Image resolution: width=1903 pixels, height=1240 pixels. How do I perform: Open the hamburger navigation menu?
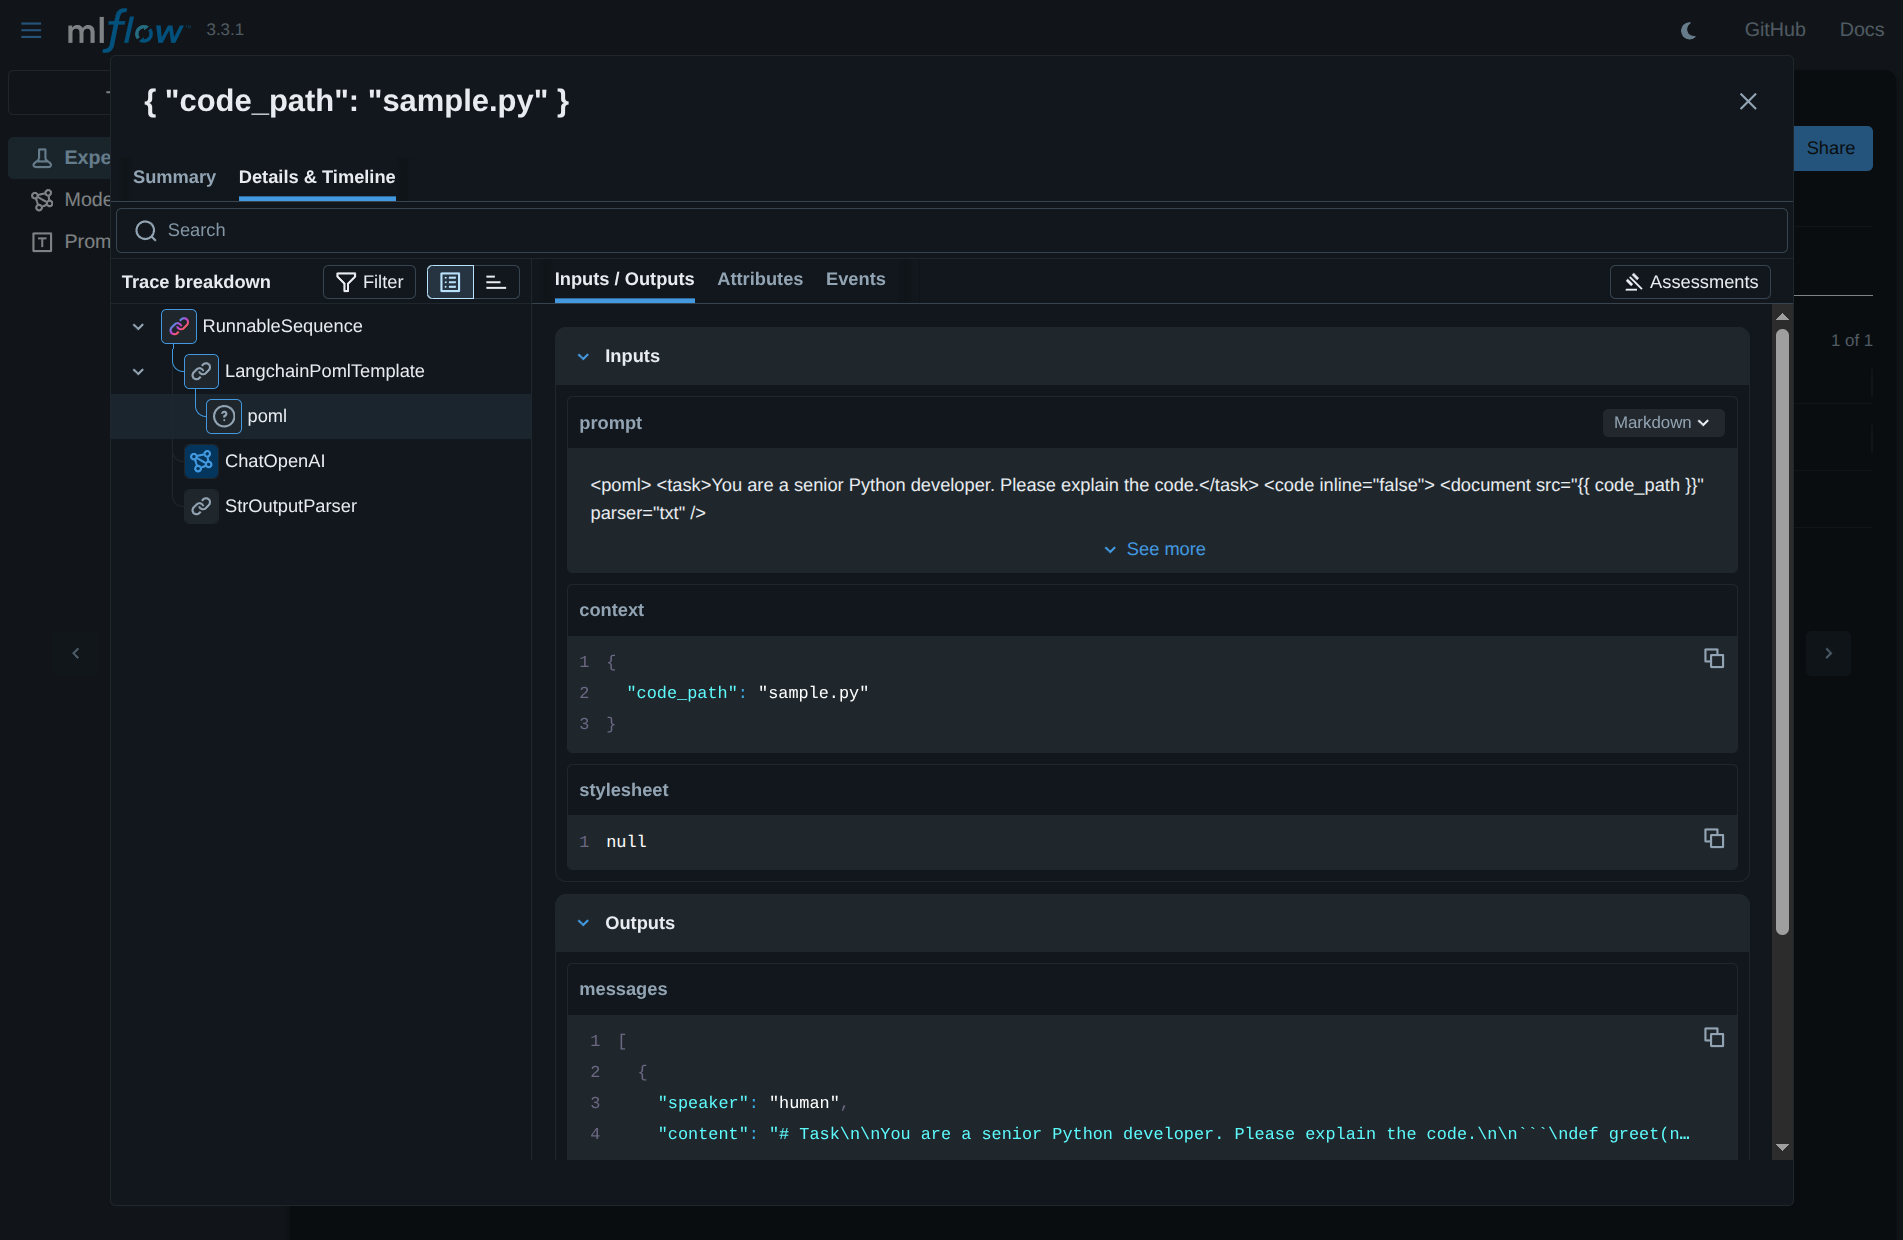click(31, 30)
